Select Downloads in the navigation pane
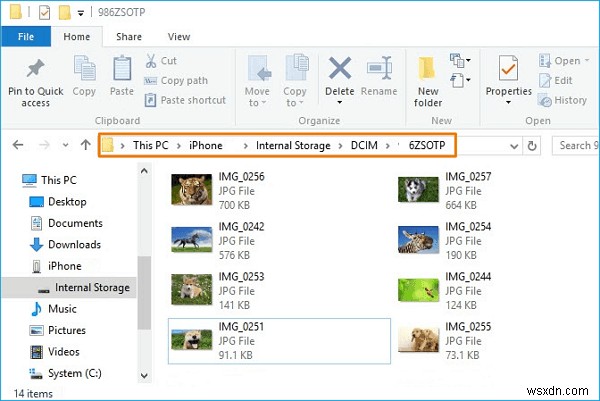 point(74,244)
